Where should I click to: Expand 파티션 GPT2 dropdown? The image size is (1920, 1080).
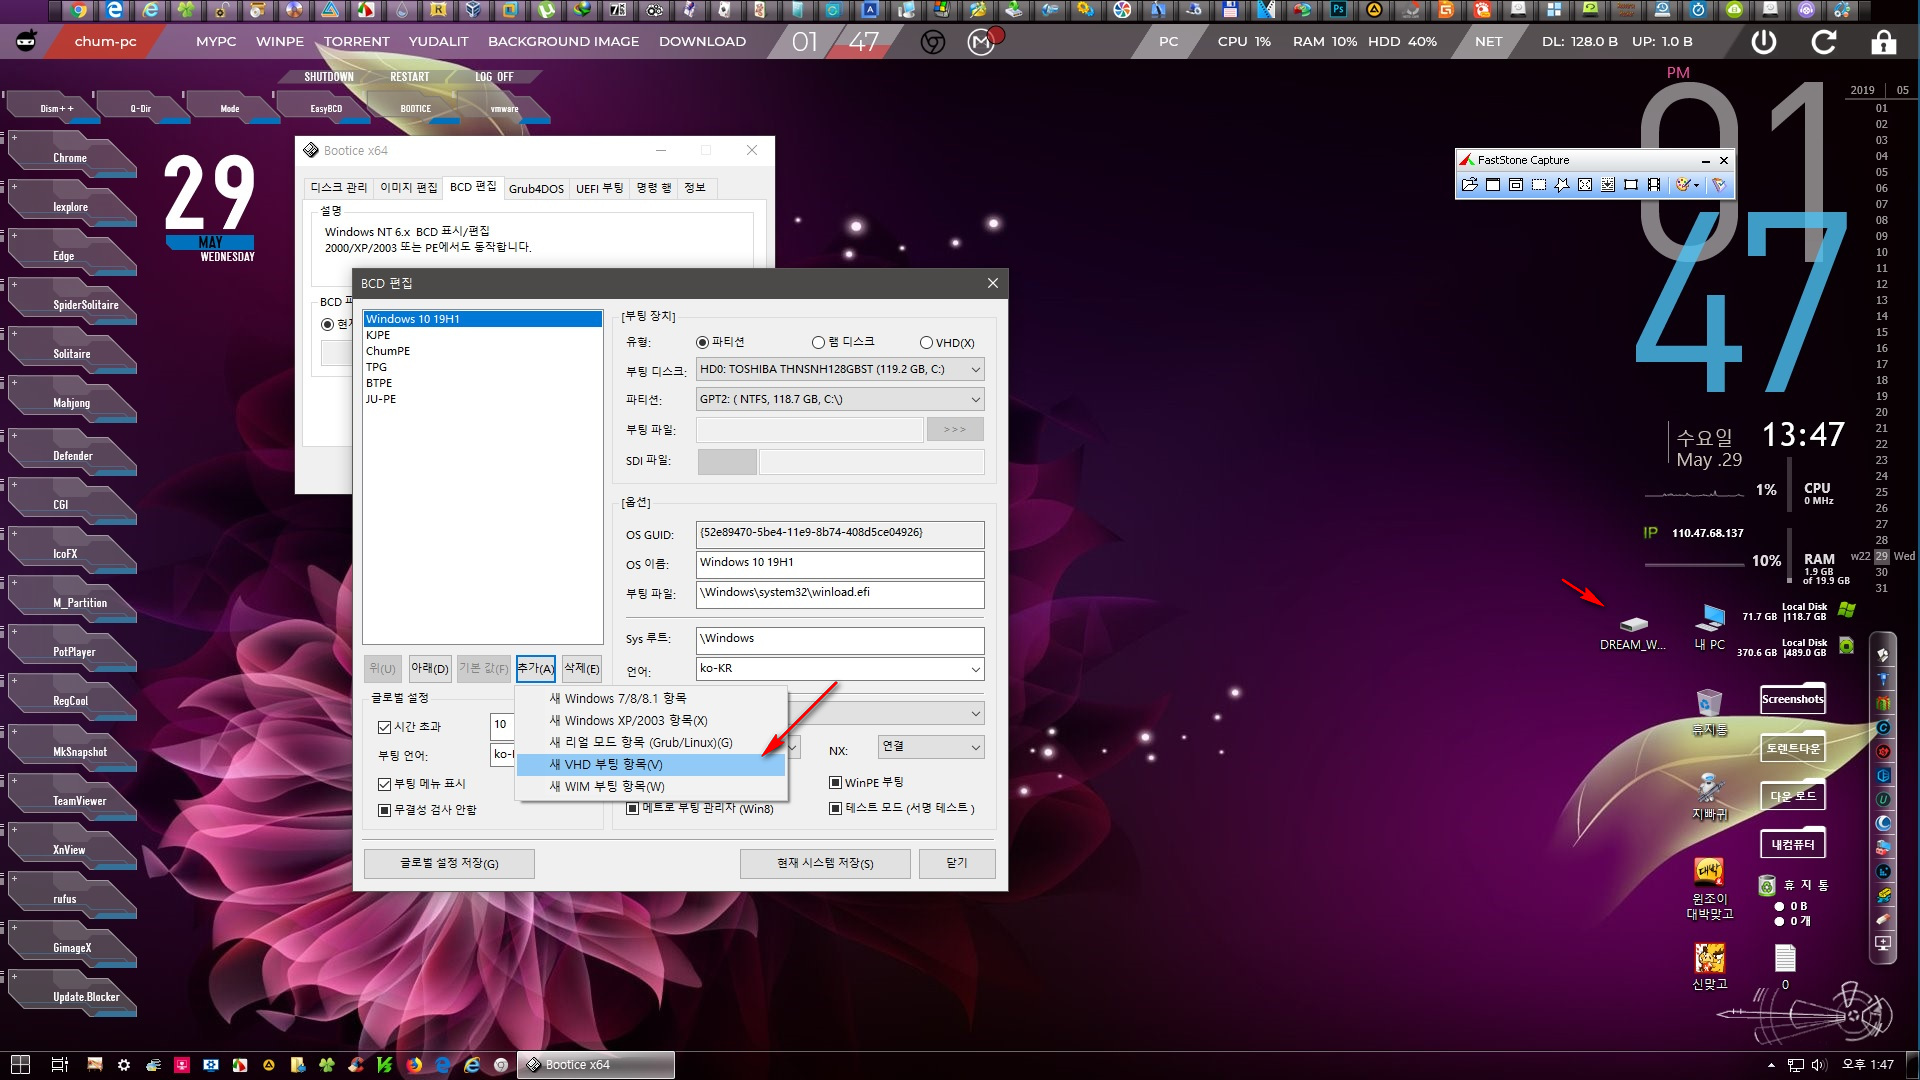pos(840,399)
